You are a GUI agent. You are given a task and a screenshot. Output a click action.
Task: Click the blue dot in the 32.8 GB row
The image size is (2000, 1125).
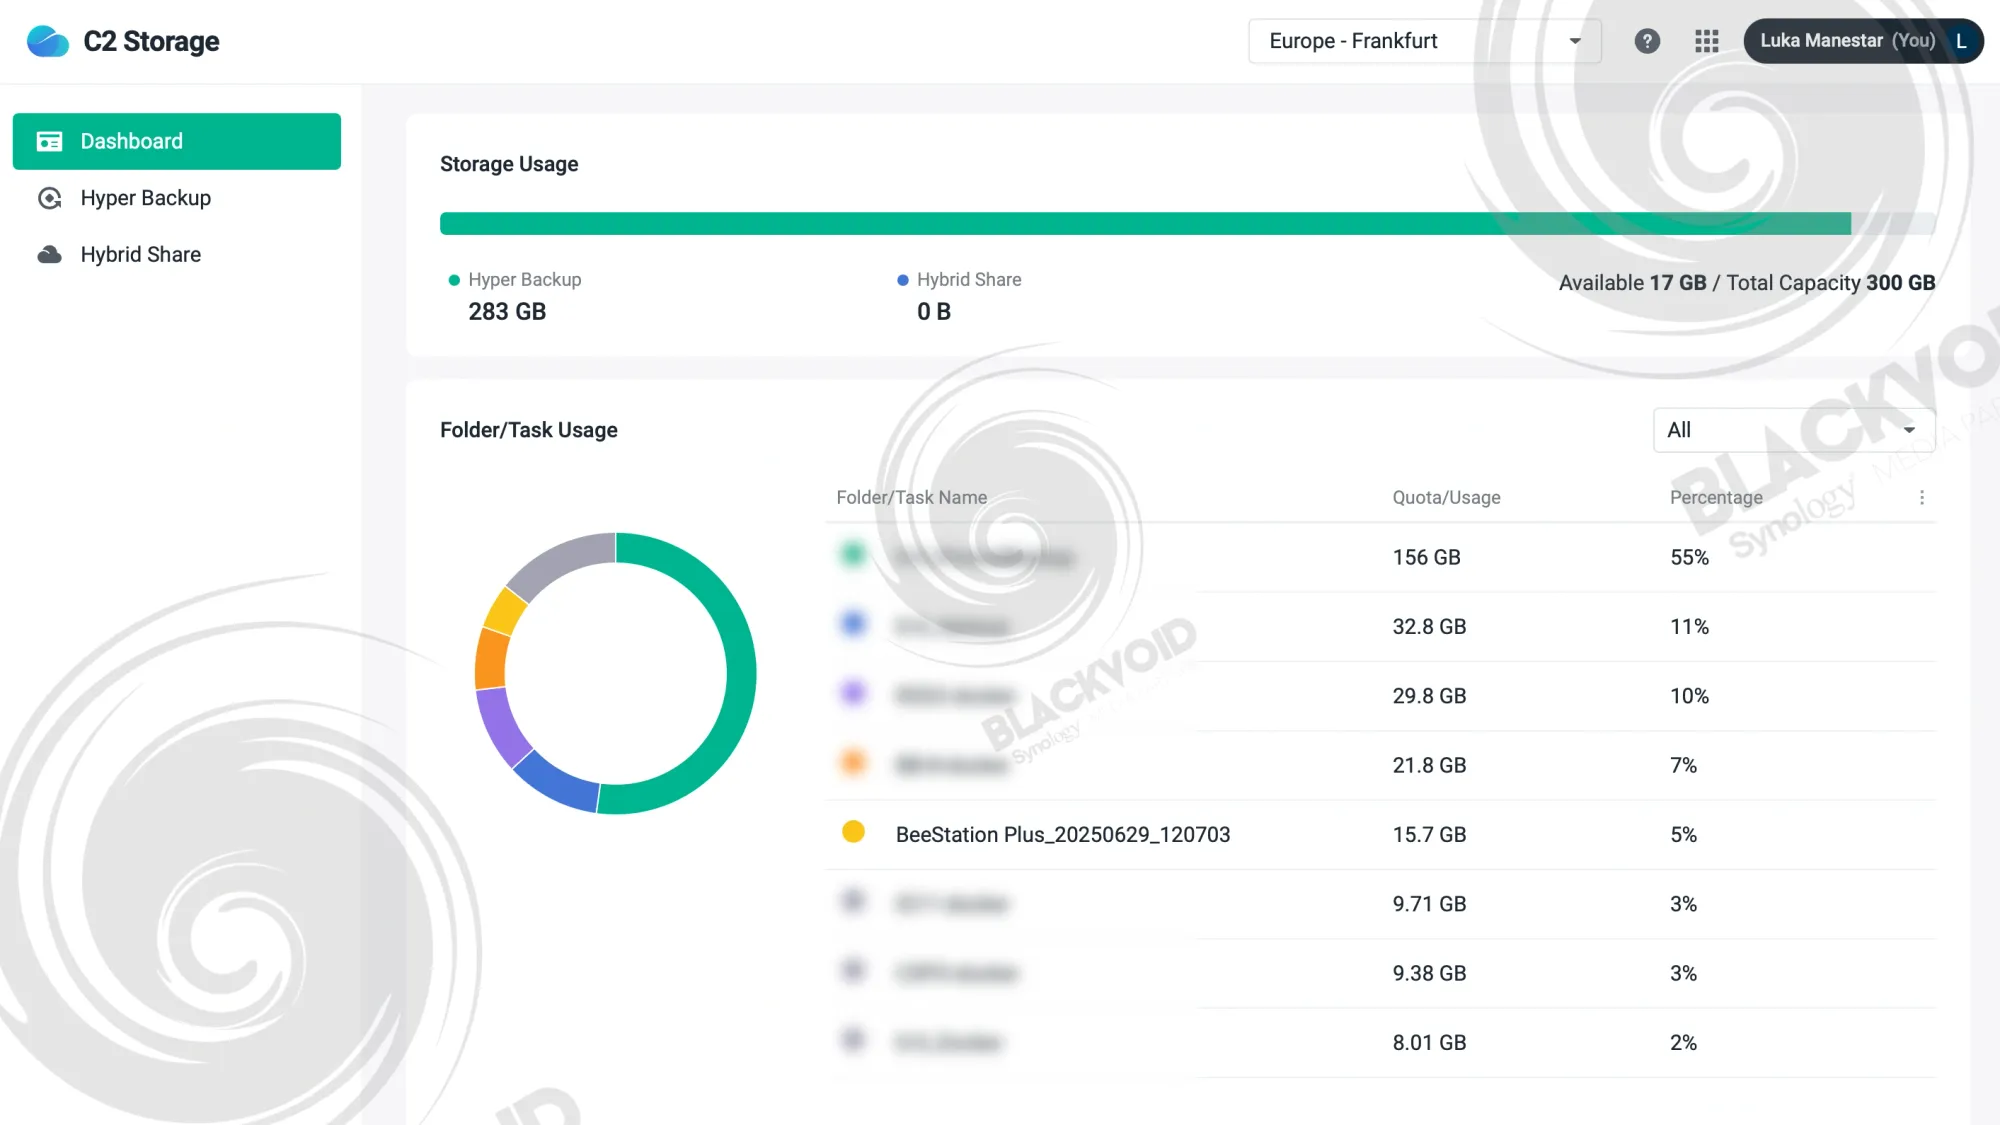853,623
